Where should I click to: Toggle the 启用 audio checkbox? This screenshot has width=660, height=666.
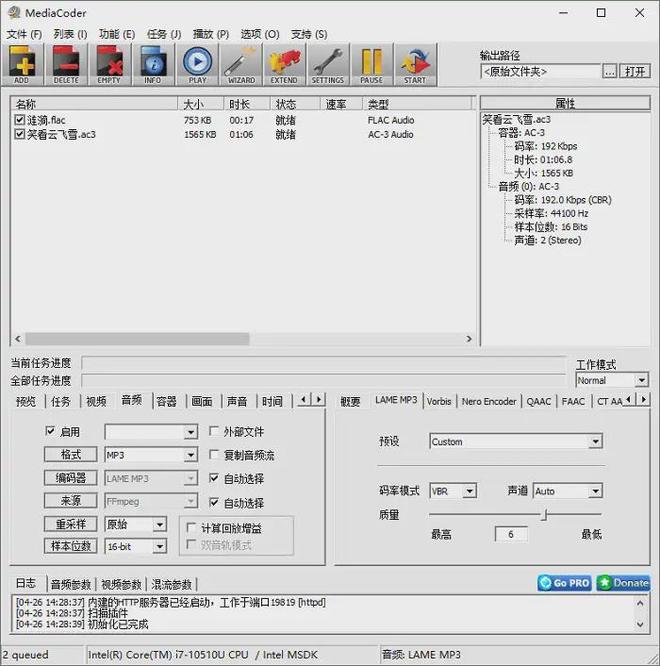(50, 431)
